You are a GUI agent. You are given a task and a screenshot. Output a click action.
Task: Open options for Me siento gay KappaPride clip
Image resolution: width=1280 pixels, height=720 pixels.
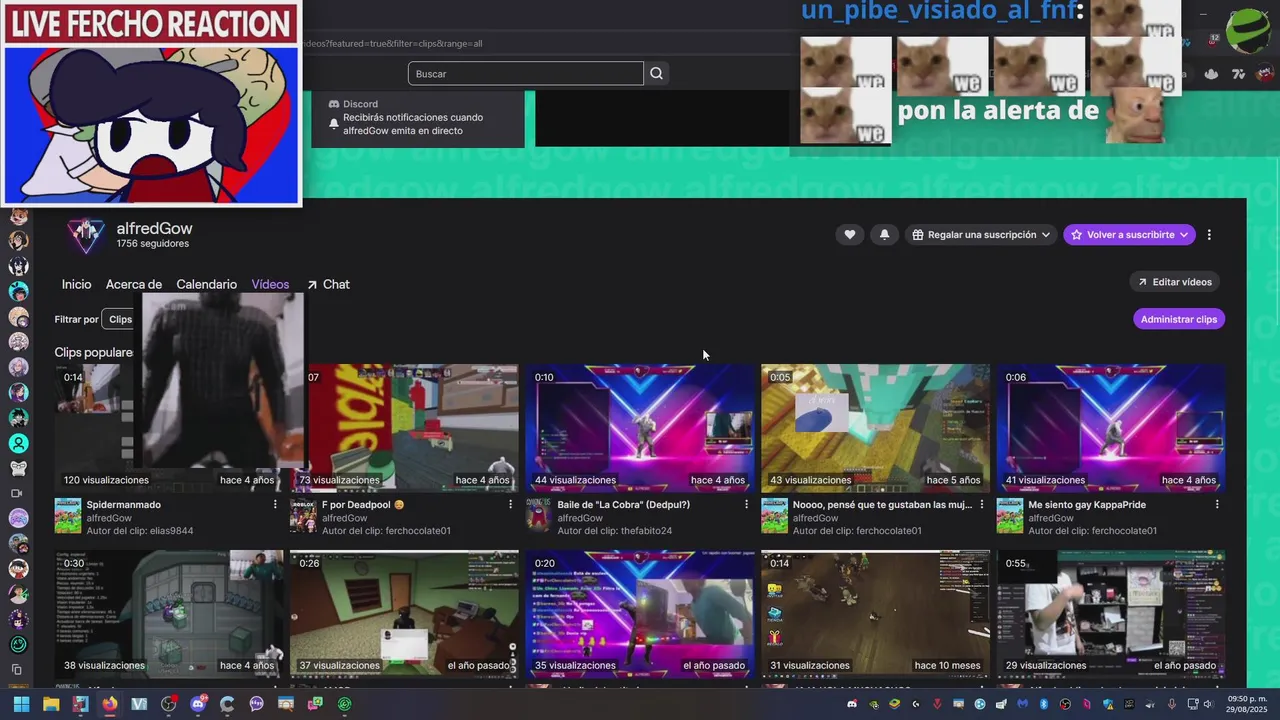click(1217, 505)
